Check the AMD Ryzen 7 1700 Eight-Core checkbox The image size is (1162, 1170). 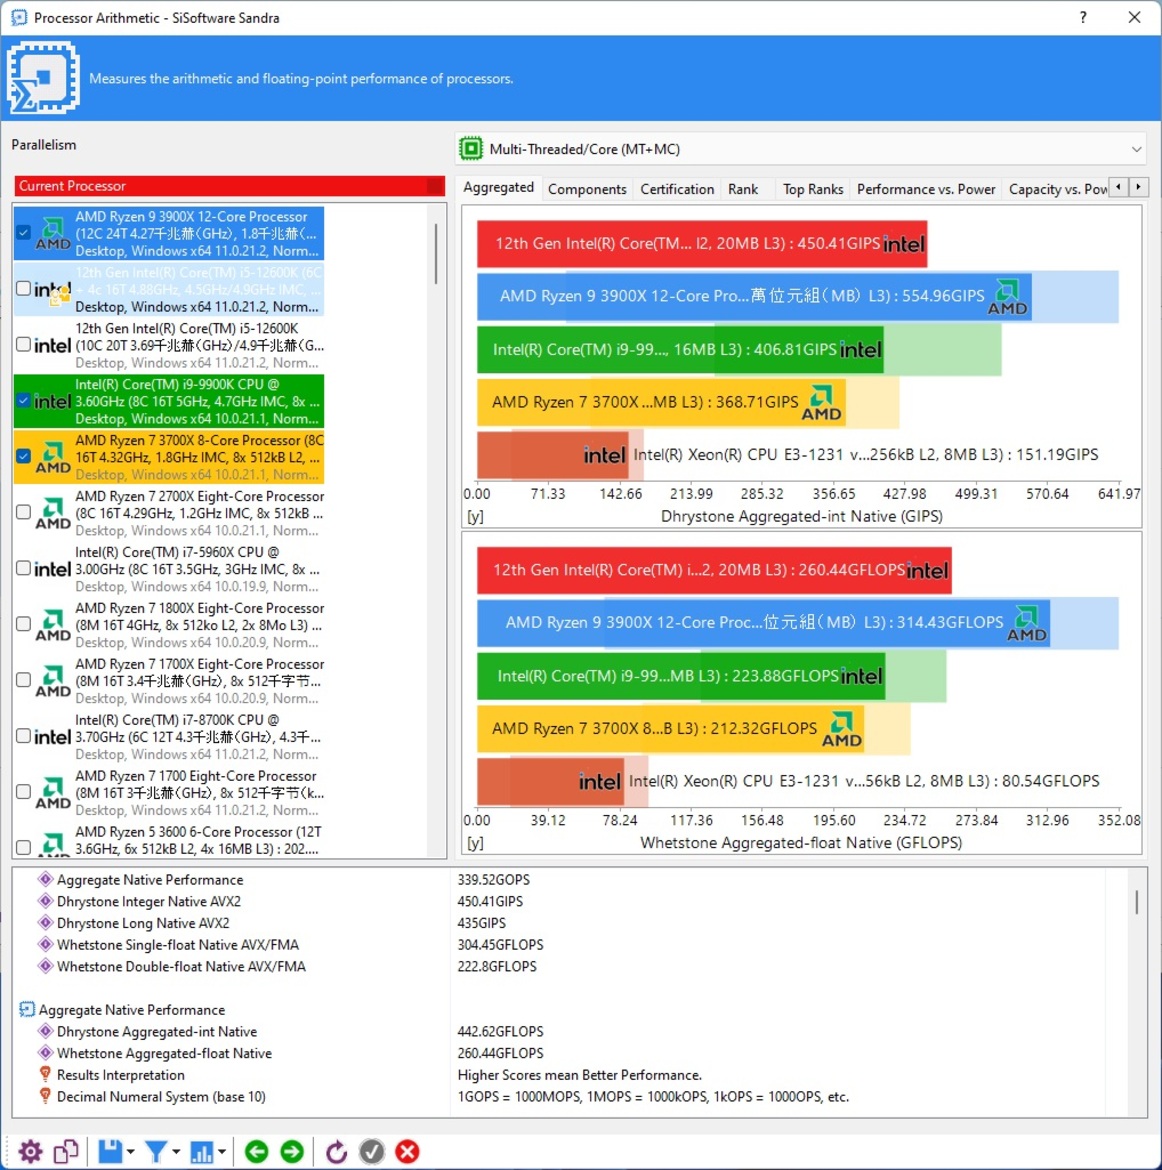click(23, 792)
